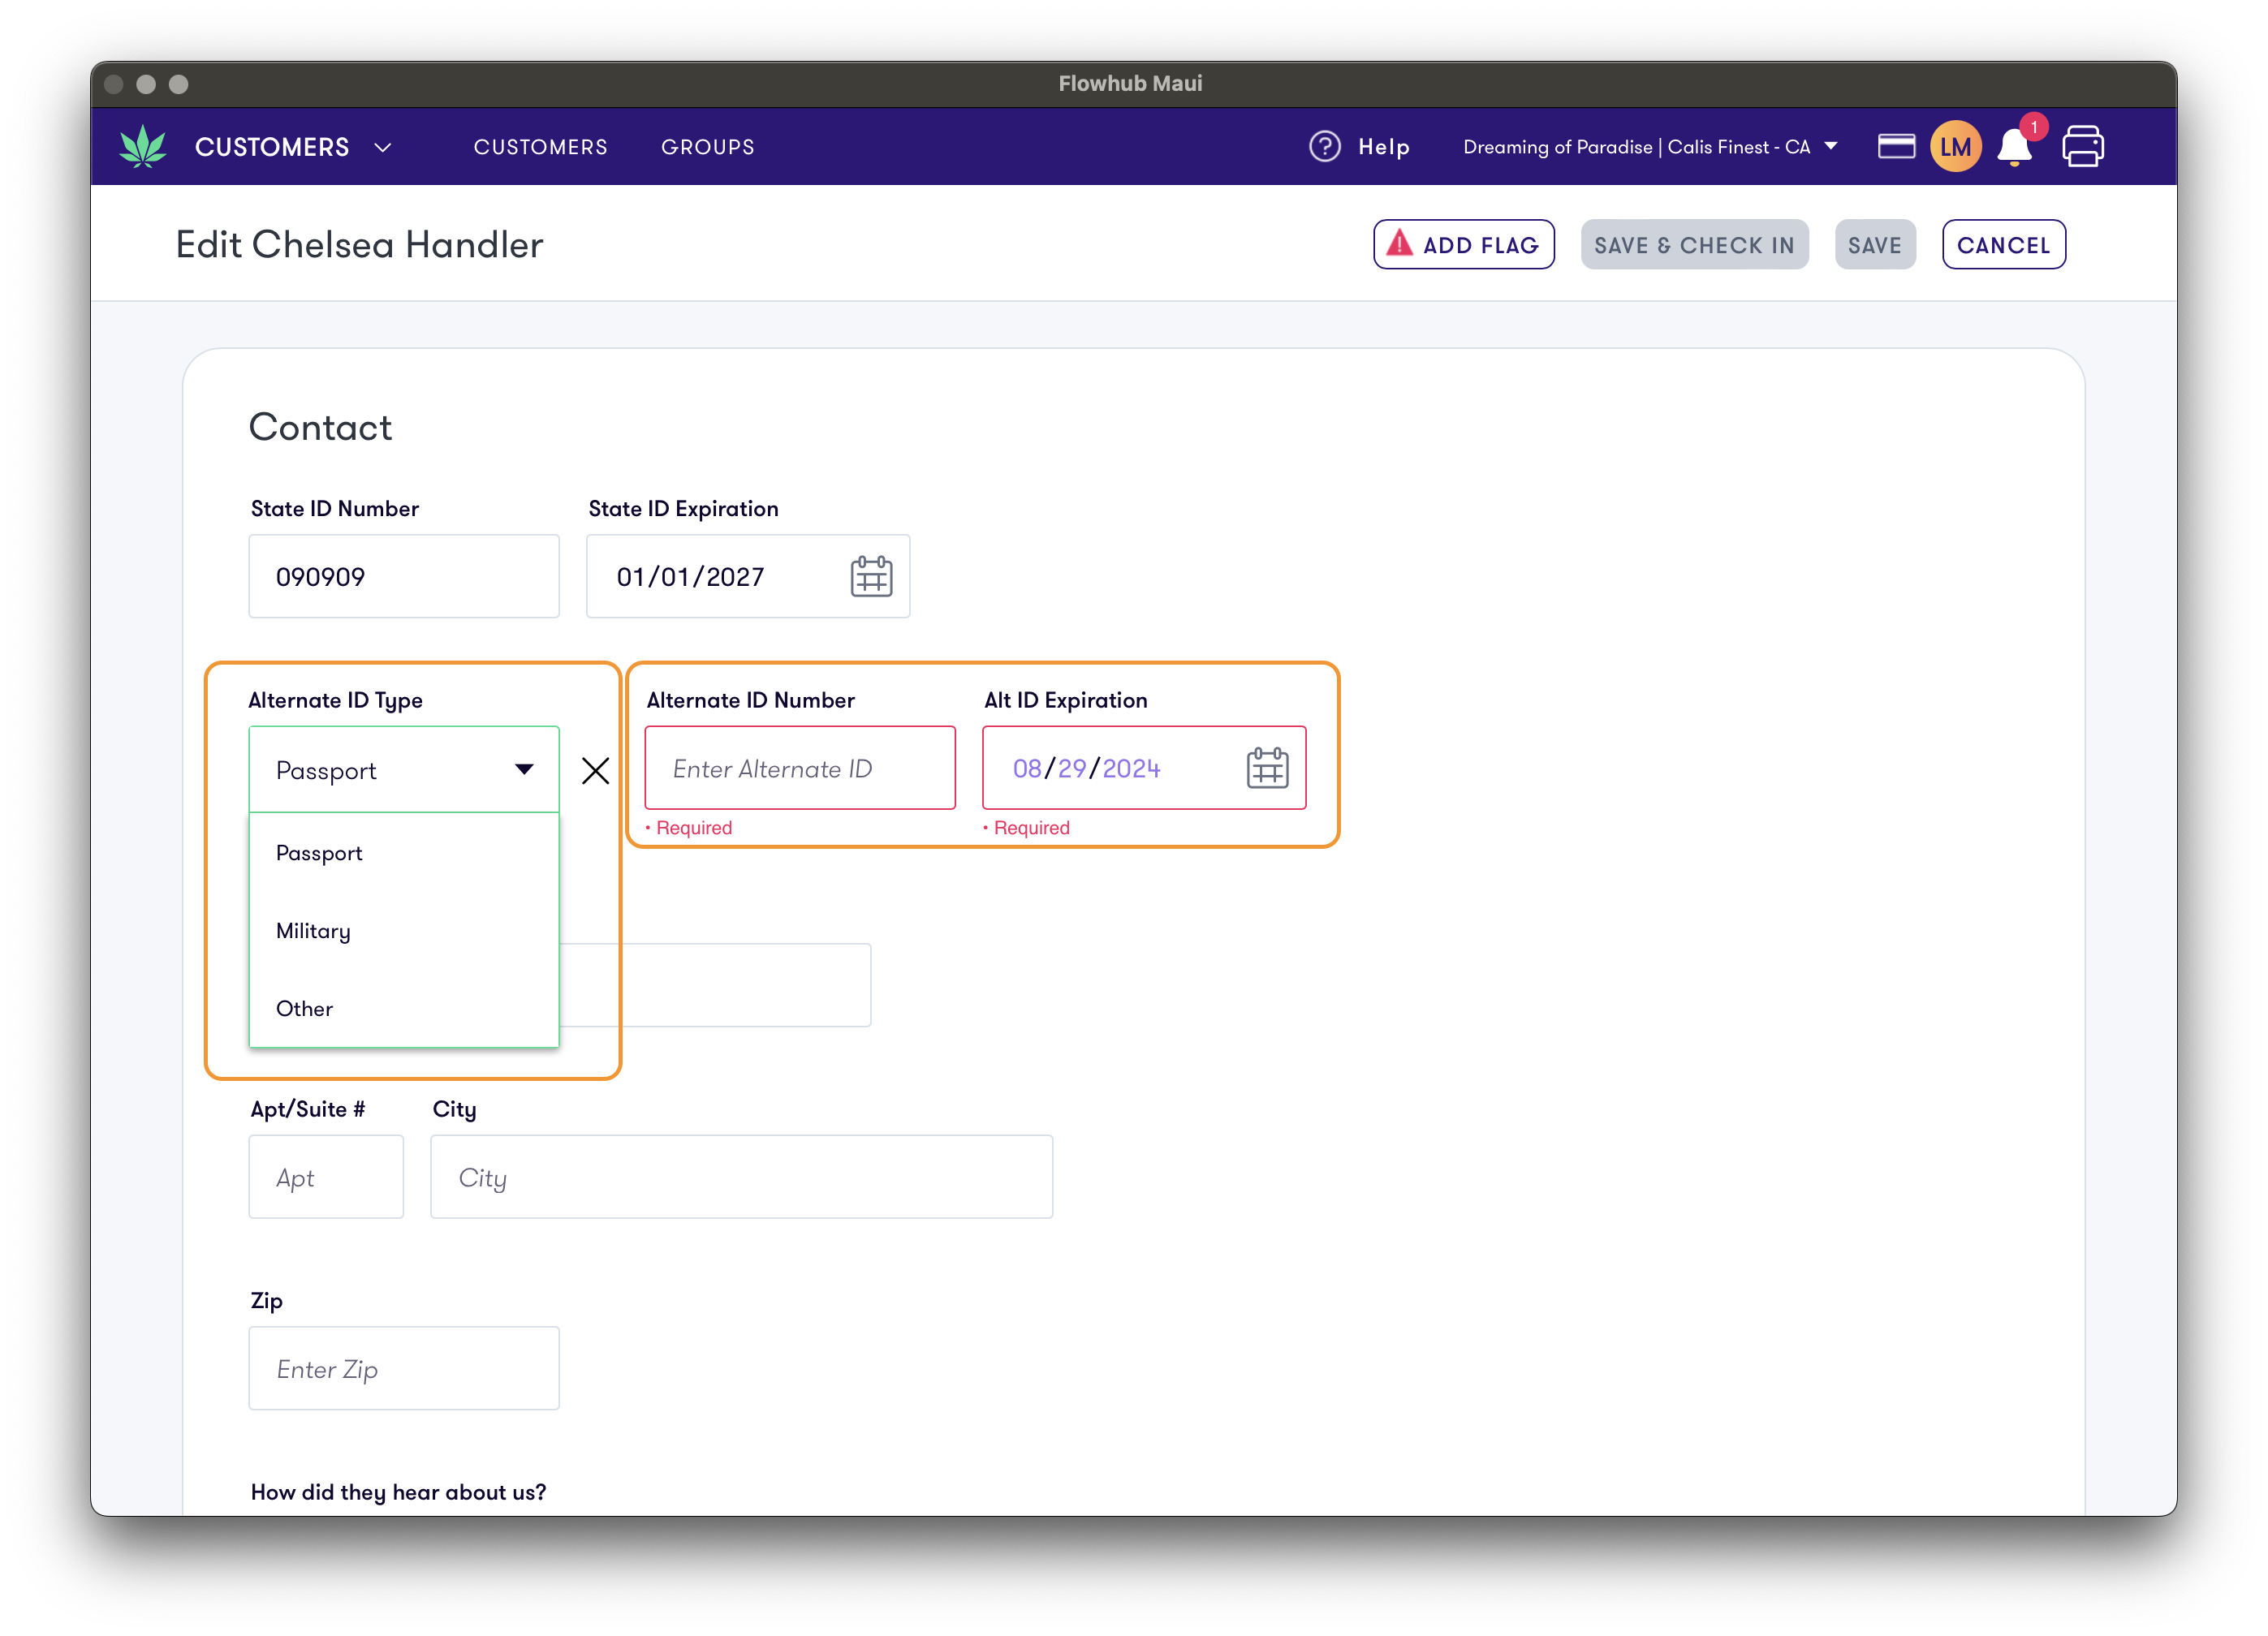
Task: Open the Help question mark icon
Action: tap(1324, 146)
